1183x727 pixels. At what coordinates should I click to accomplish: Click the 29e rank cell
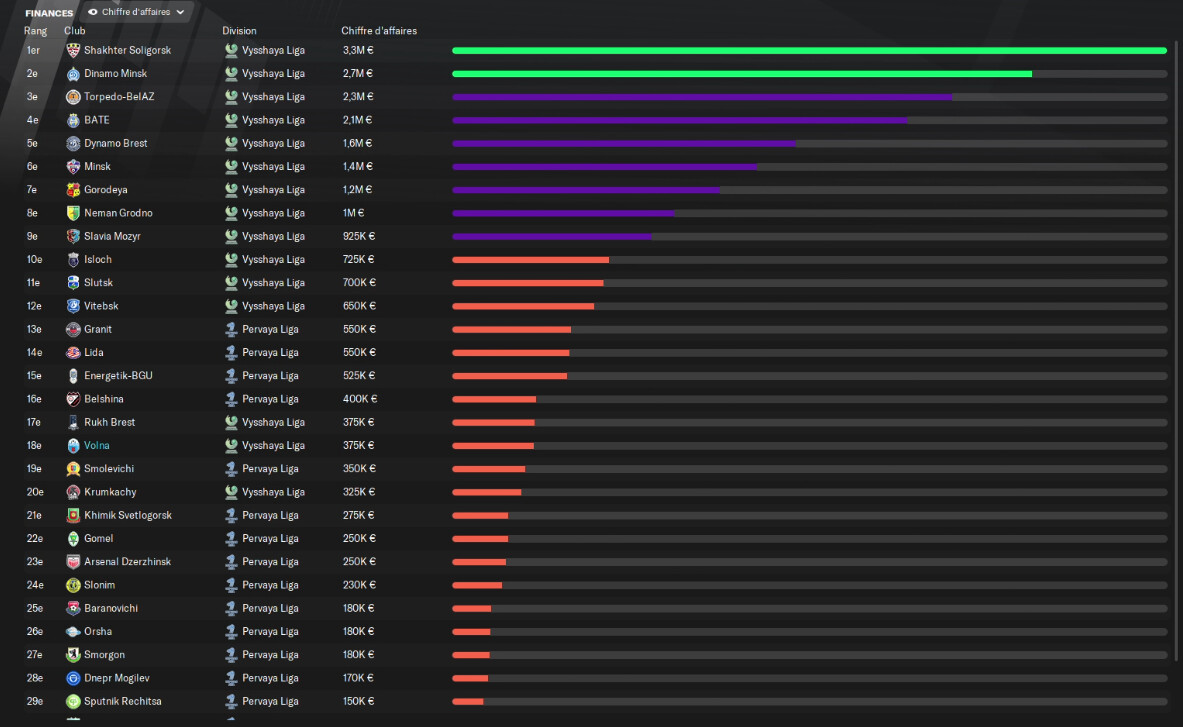click(35, 701)
